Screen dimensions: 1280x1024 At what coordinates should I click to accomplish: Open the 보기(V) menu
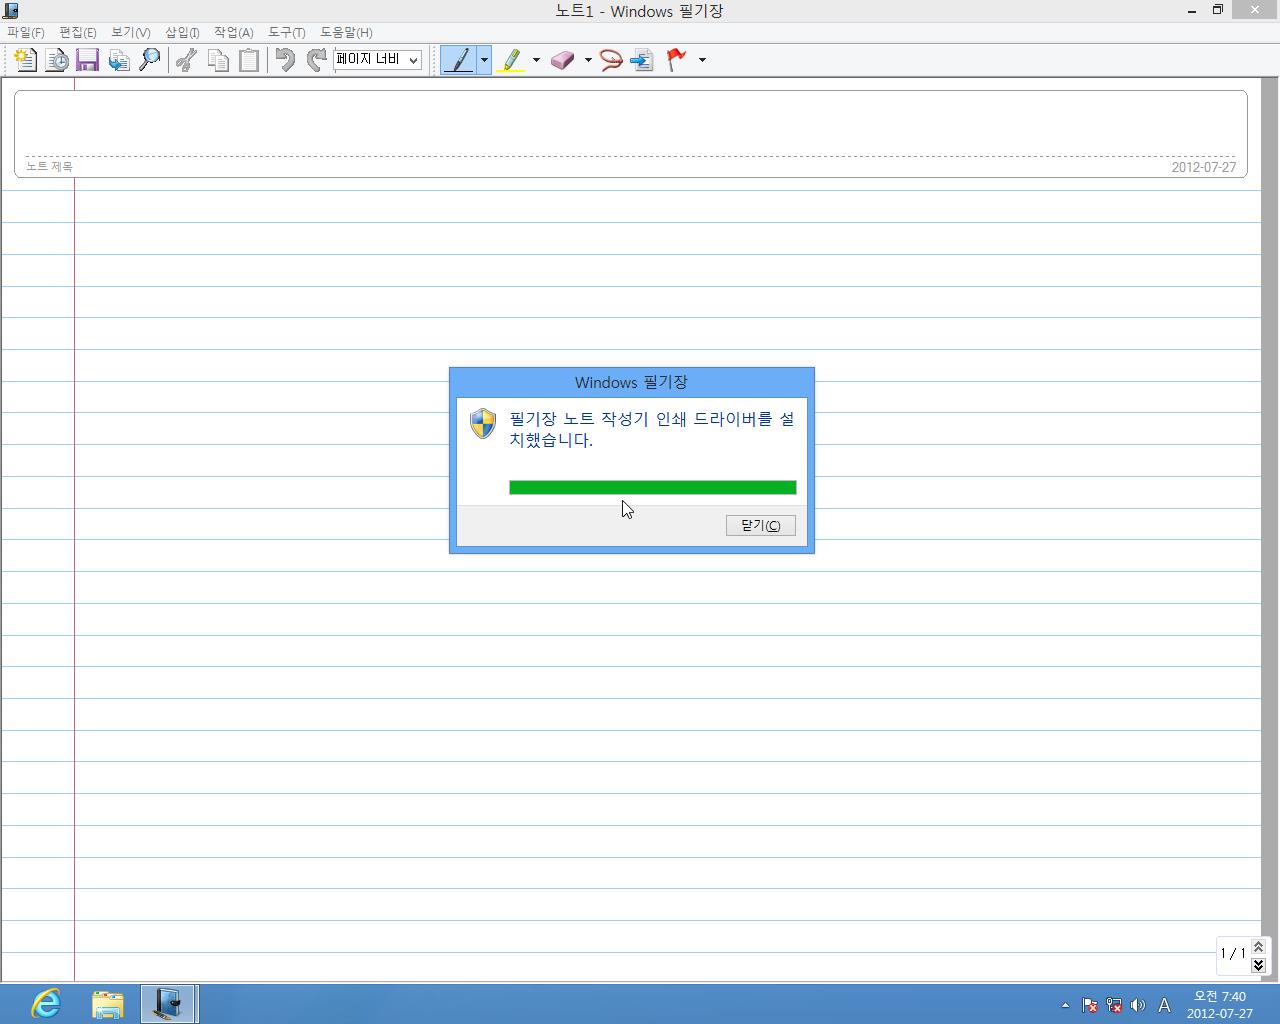pos(131,32)
